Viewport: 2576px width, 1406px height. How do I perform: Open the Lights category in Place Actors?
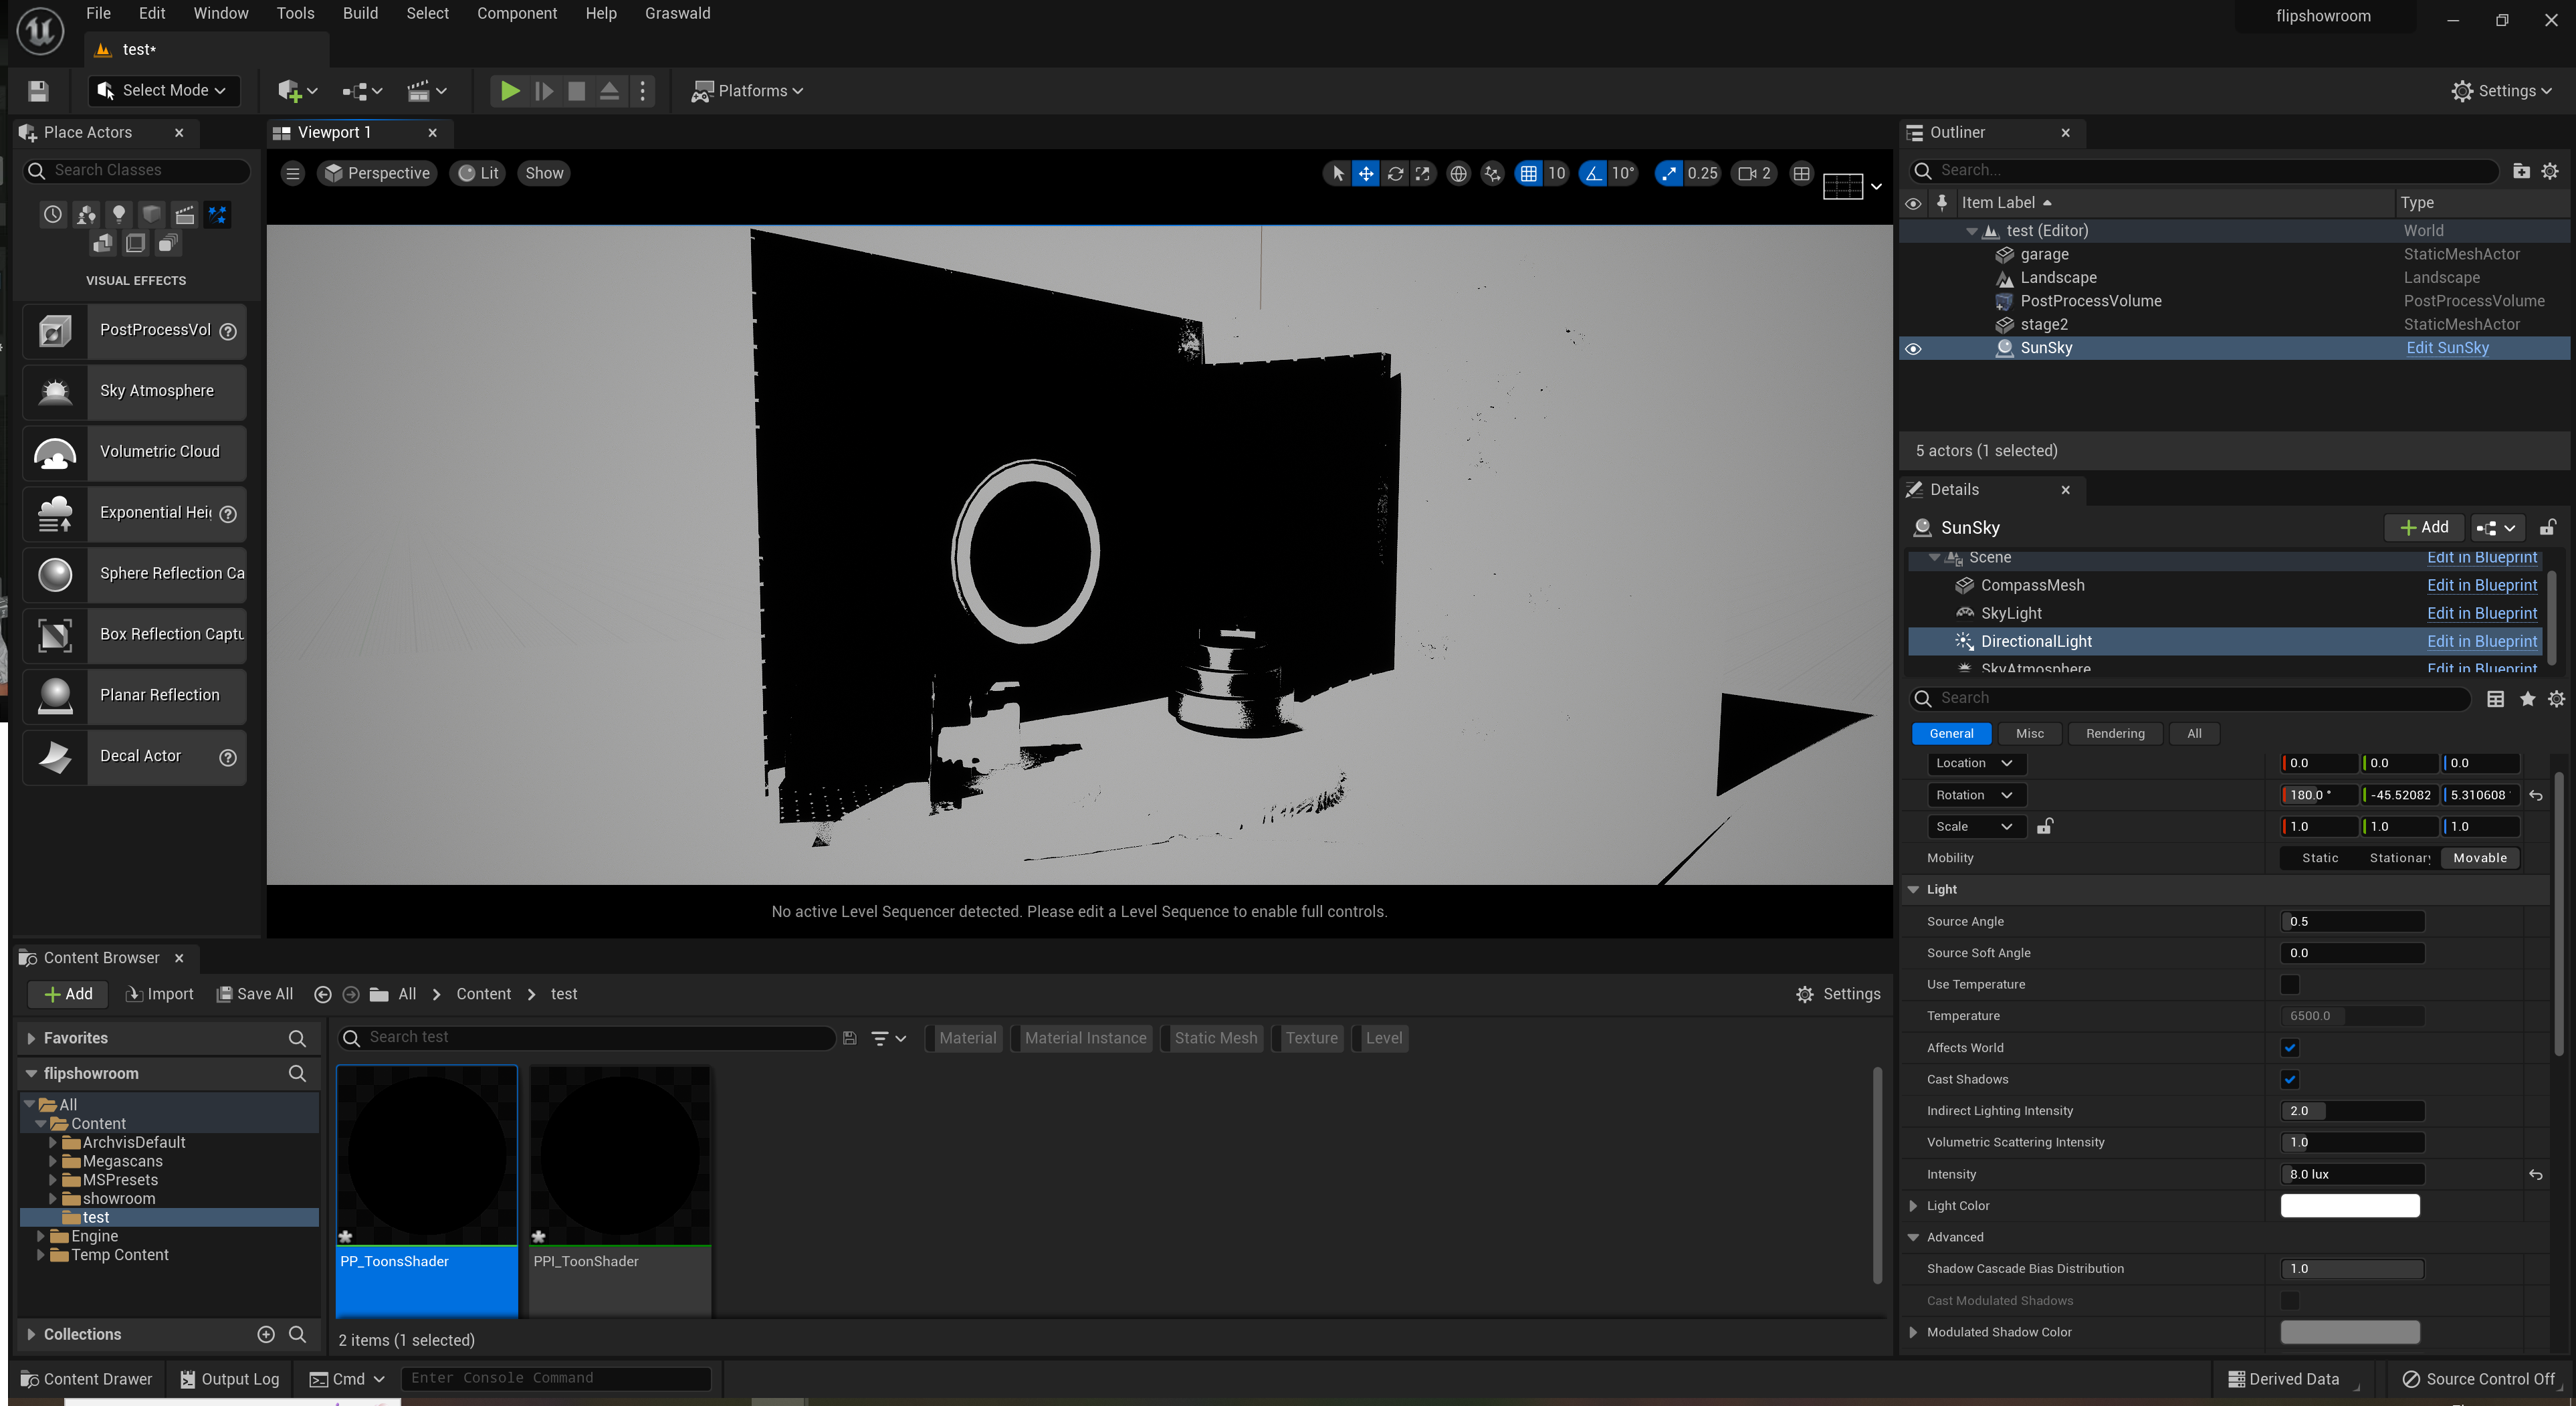click(119, 214)
